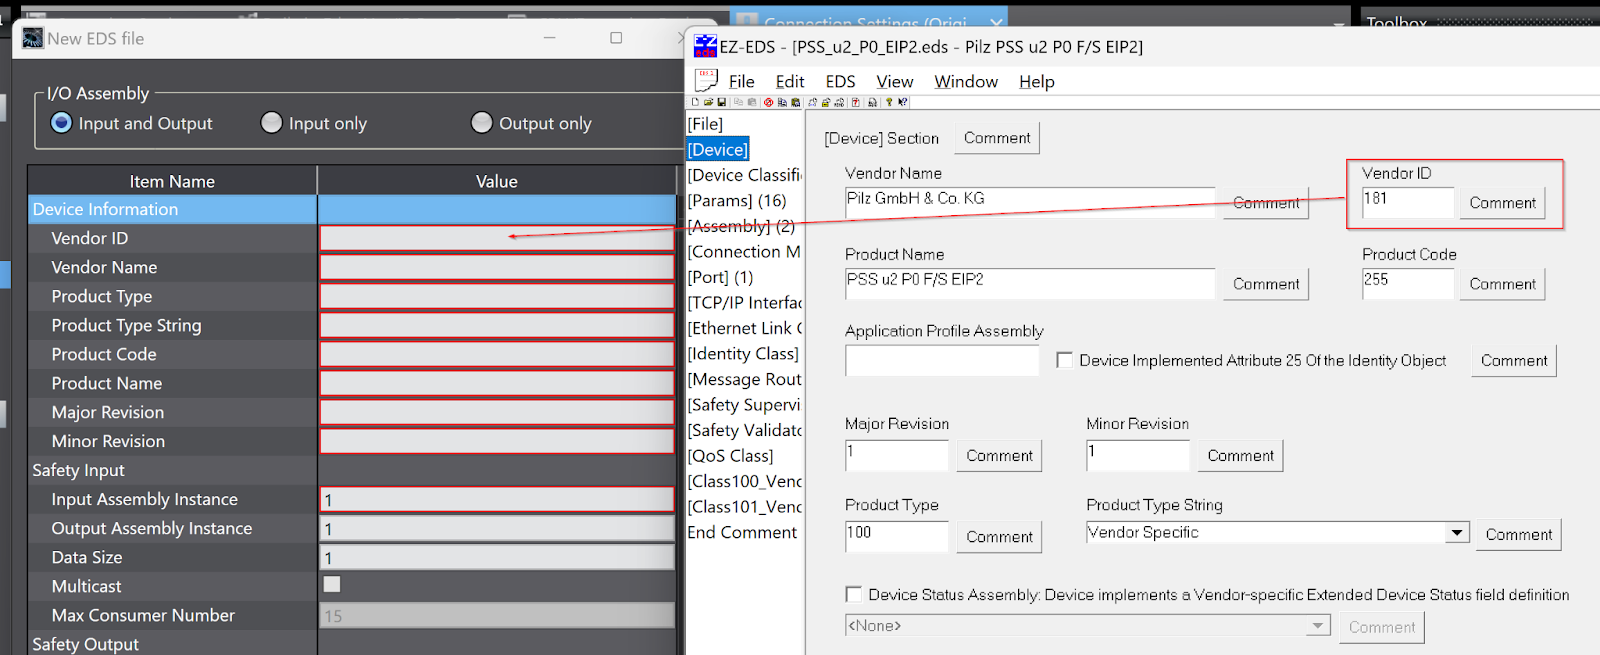
Task: Click the red-framed question mark document toolbar icon
Action: tap(855, 102)
